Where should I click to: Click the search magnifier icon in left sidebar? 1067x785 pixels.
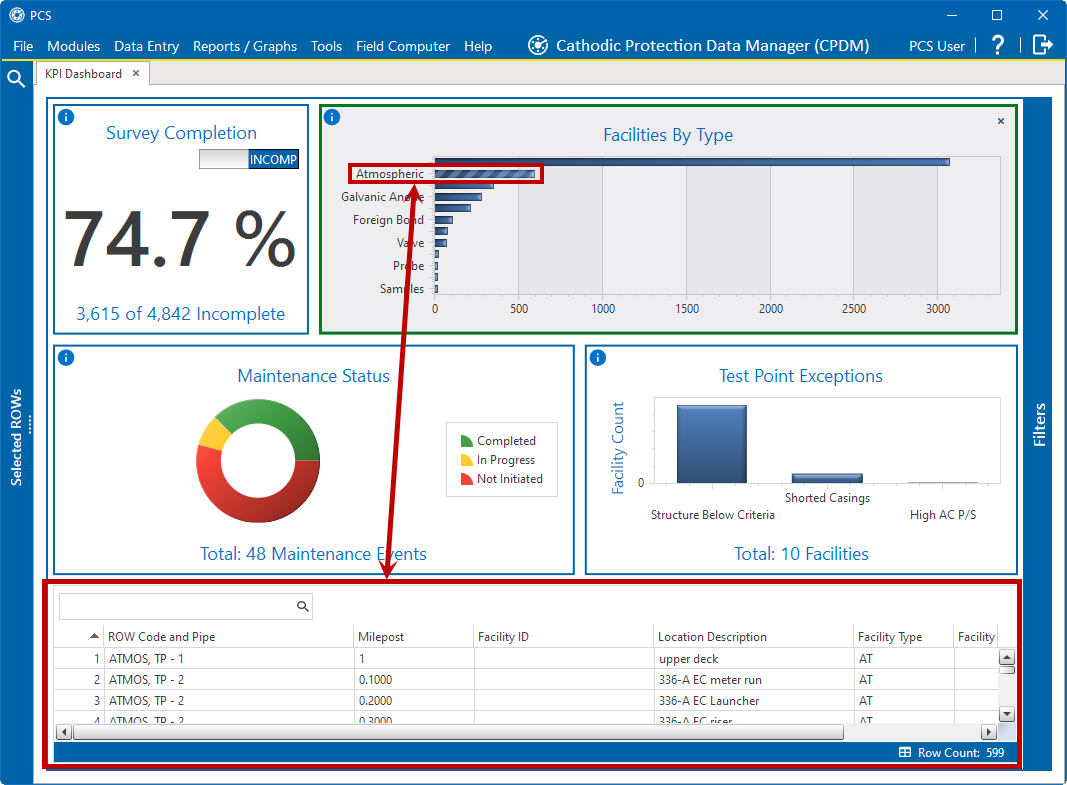pos(16,79)
